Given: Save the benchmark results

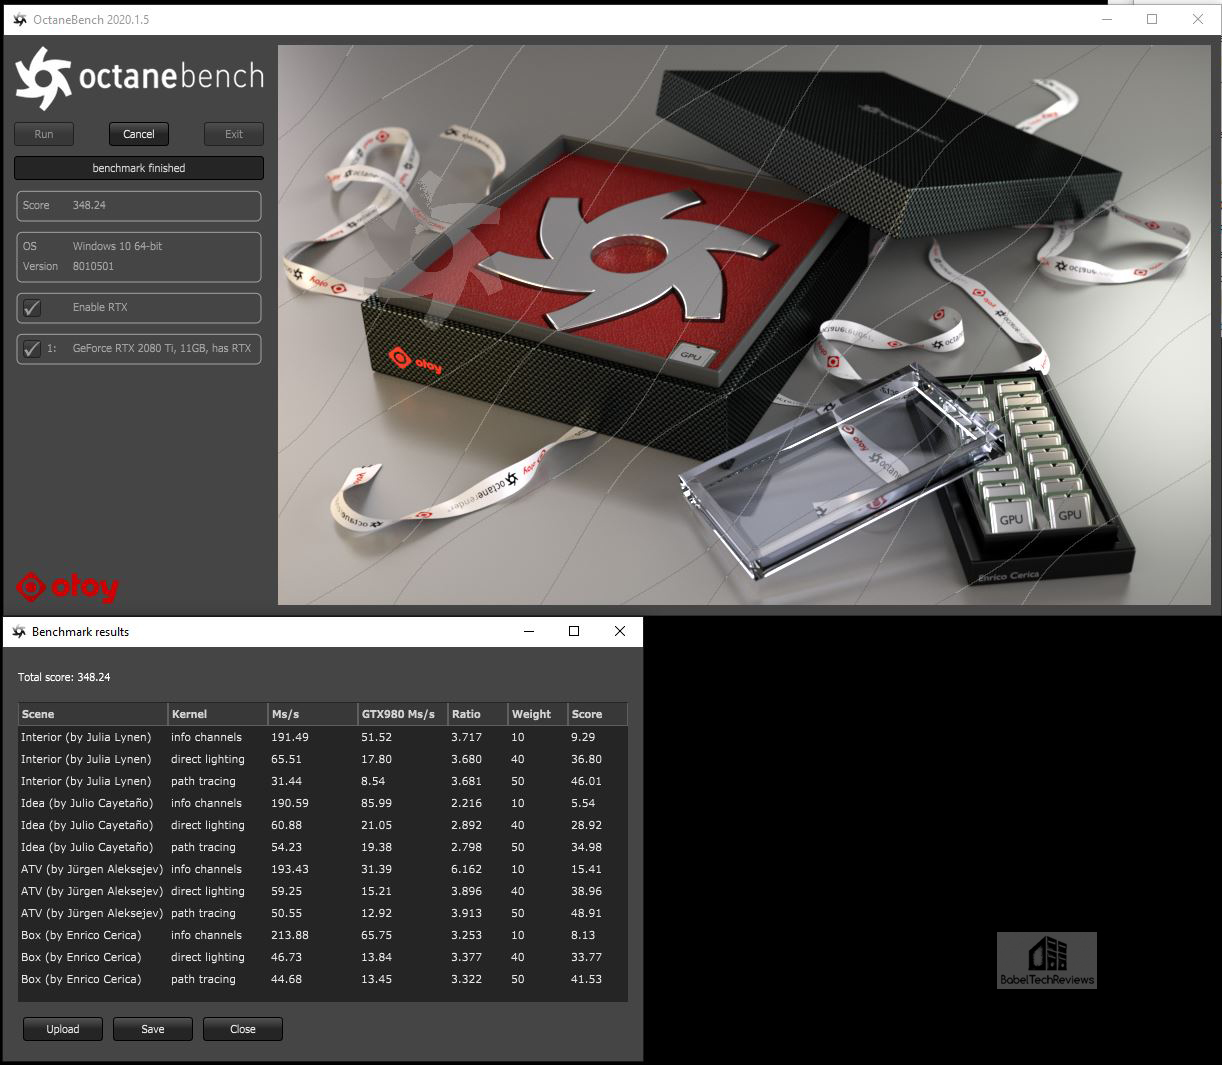Looking at the screenshot, I should point(153,1029).
